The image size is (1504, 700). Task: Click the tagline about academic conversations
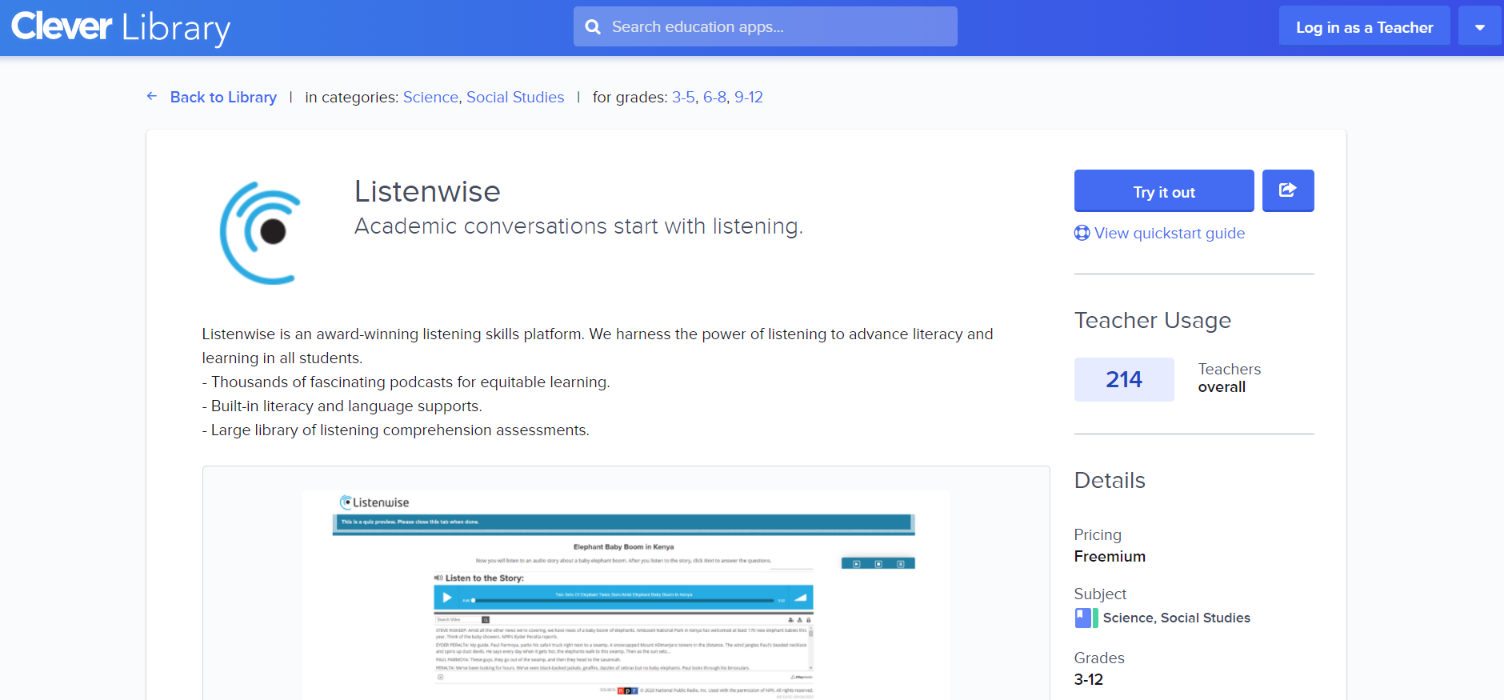(579, 227)
